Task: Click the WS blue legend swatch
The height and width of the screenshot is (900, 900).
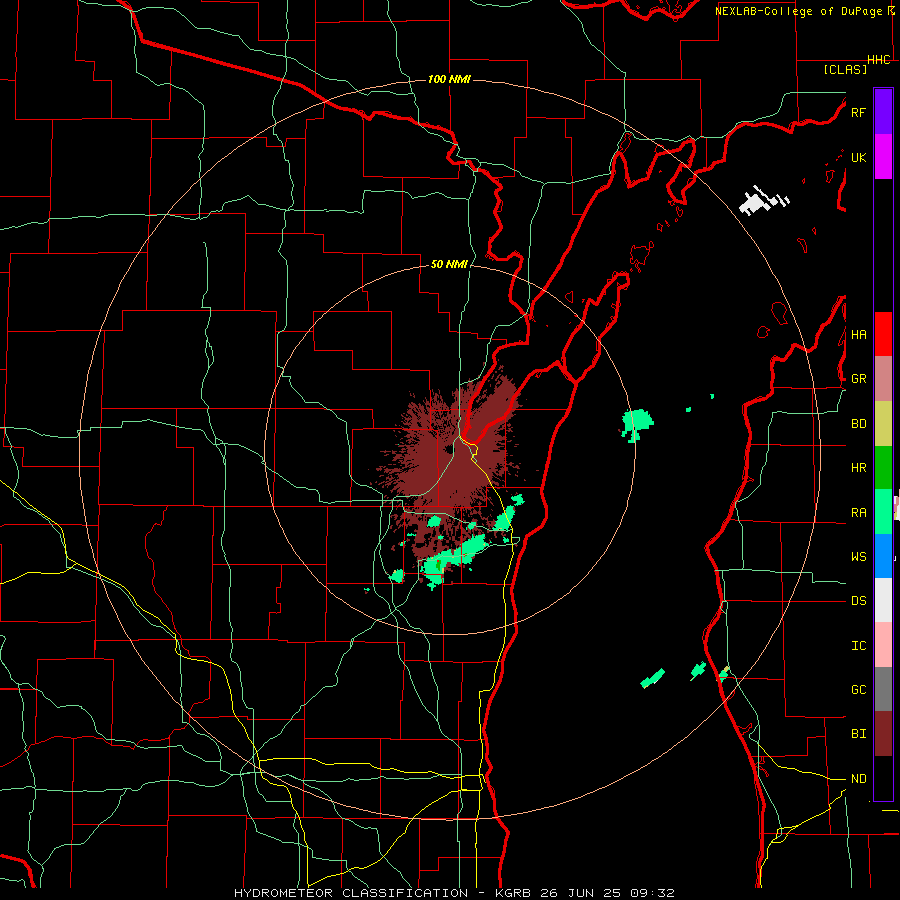Action: coord(883,556)
